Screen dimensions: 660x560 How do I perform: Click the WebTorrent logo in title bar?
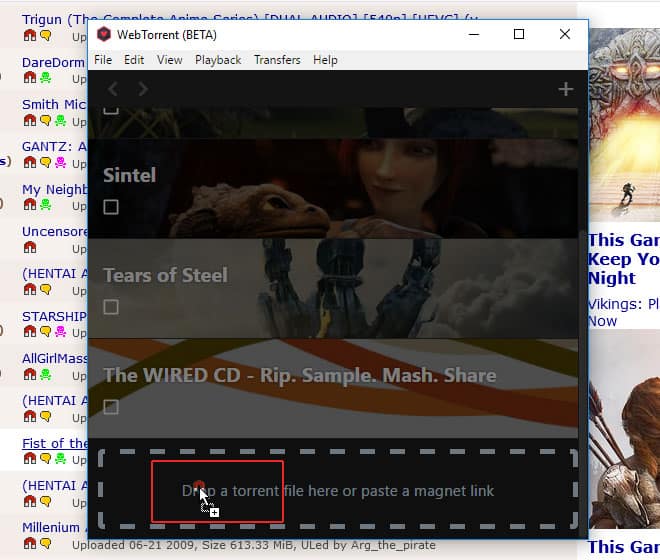pos(104,35)
